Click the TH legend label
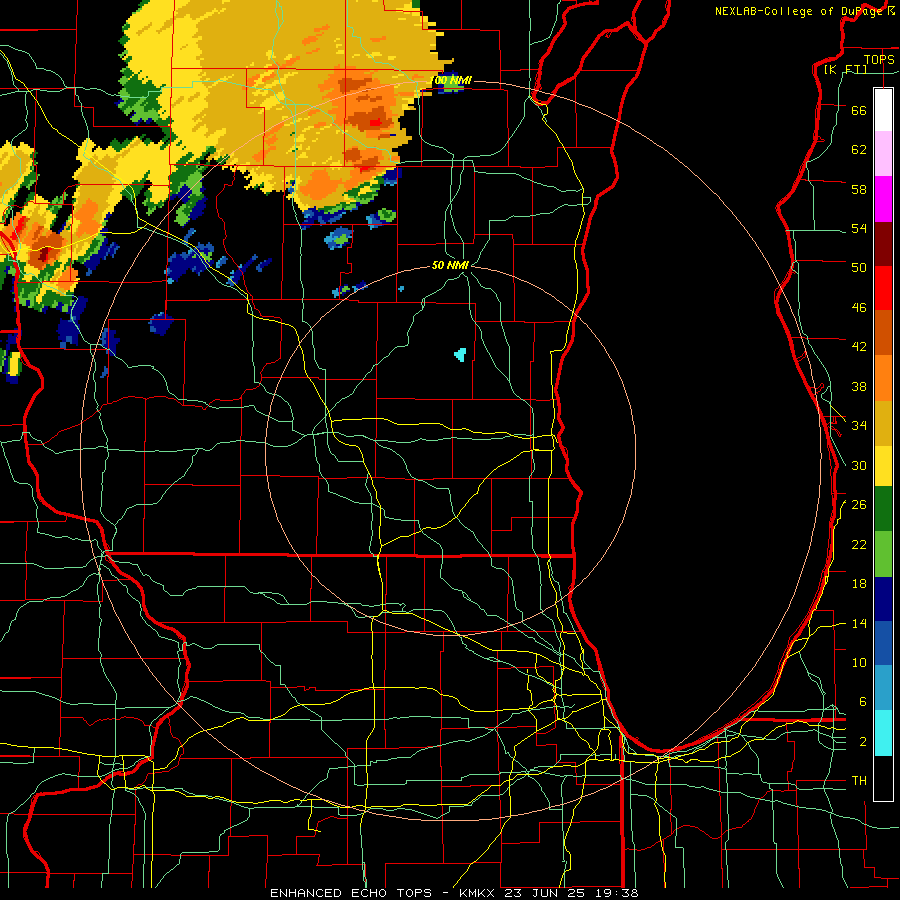 pos(859,781)
